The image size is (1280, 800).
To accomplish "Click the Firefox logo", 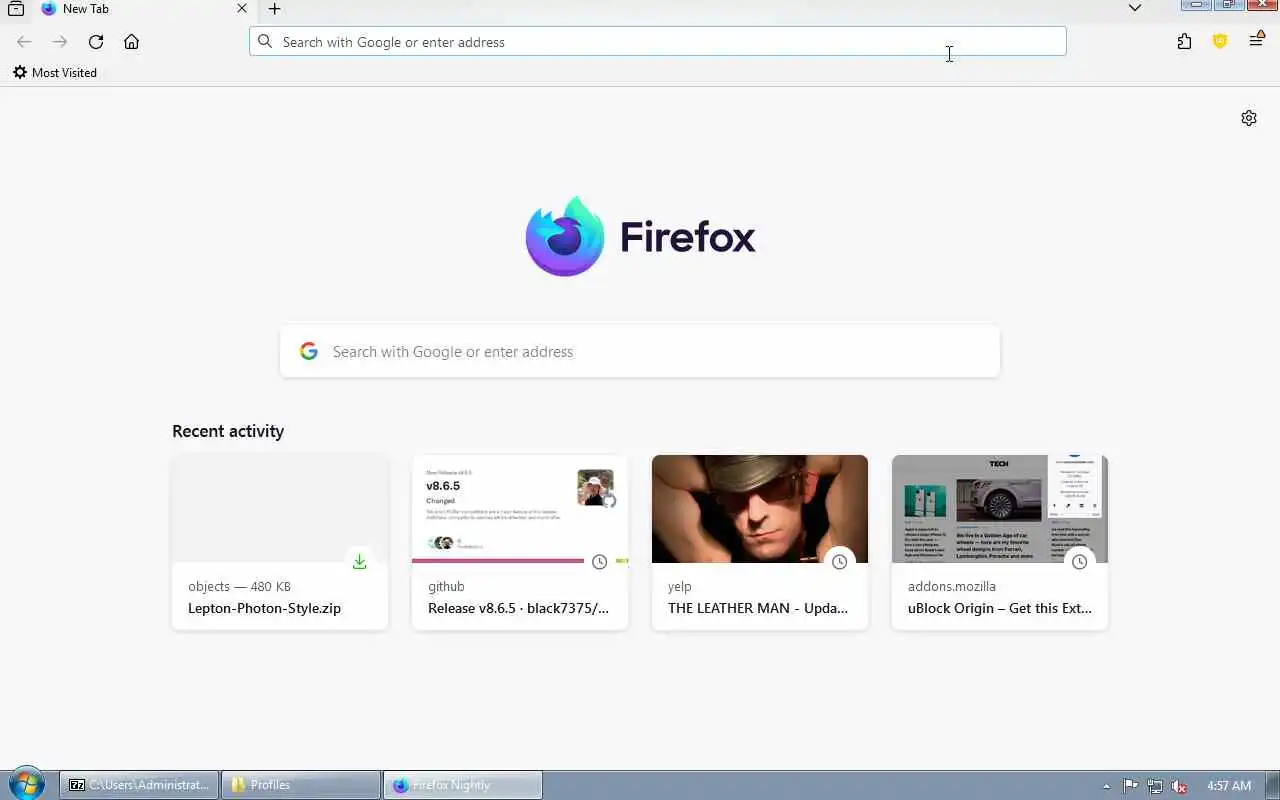I will point(640,237).
